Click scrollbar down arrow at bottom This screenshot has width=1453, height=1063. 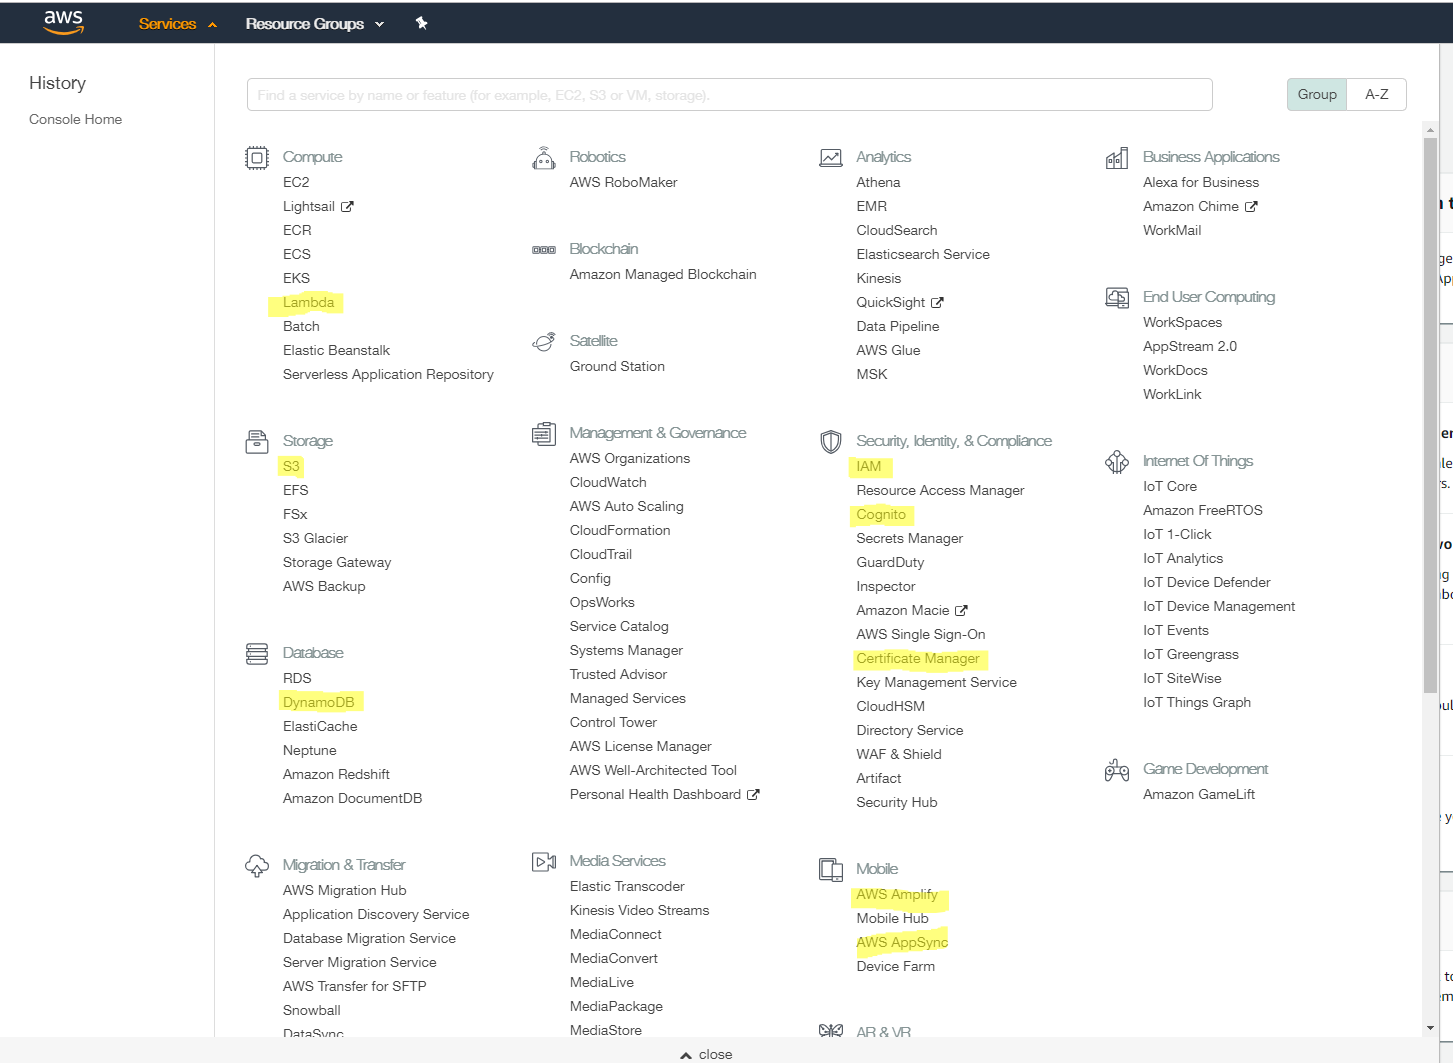point(1430,1027)
